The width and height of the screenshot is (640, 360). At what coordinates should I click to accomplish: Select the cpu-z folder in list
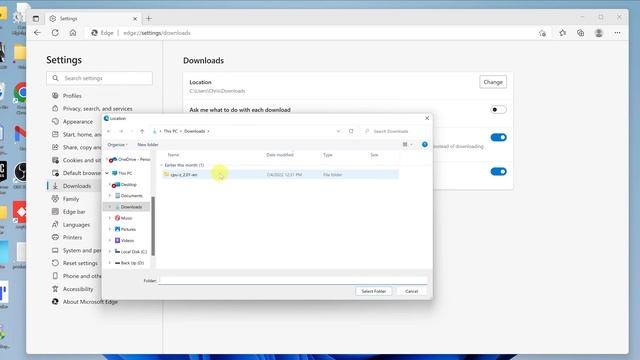pyautogui.click(x=280, y=174)
